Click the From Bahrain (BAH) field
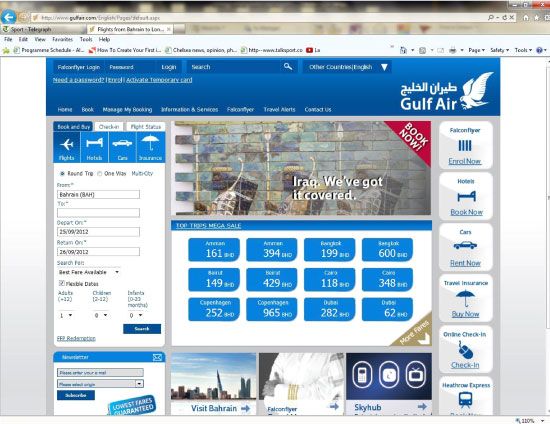550x424 pixels. coord(98,194)
